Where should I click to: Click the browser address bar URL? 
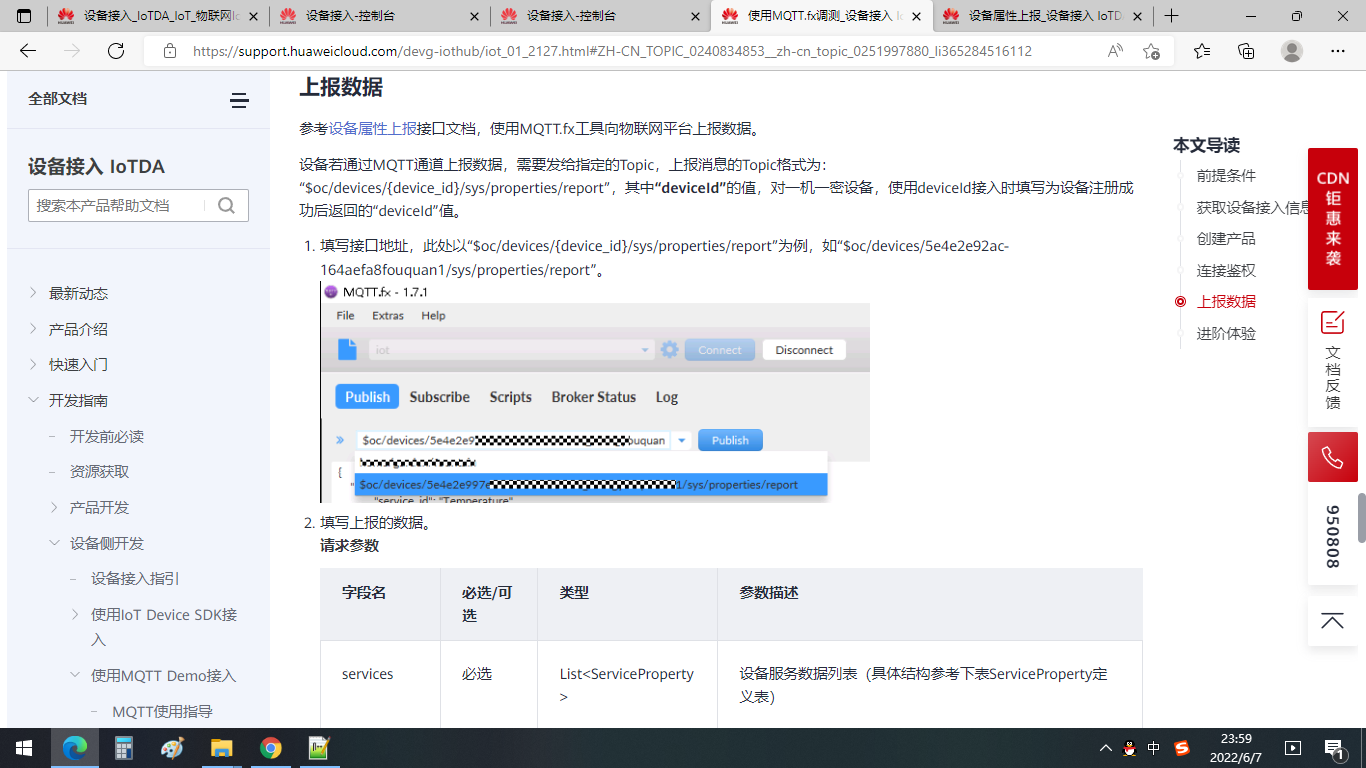(612, 51)
